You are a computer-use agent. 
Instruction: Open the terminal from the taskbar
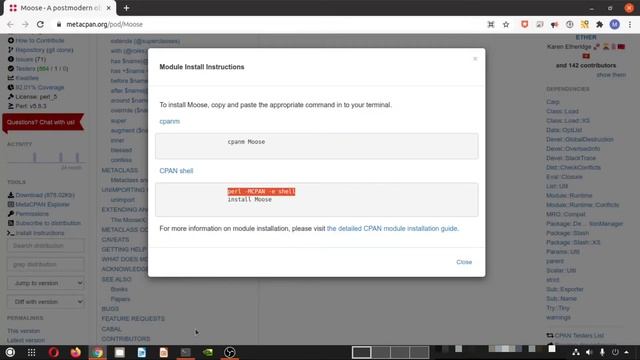pos(186,352)
